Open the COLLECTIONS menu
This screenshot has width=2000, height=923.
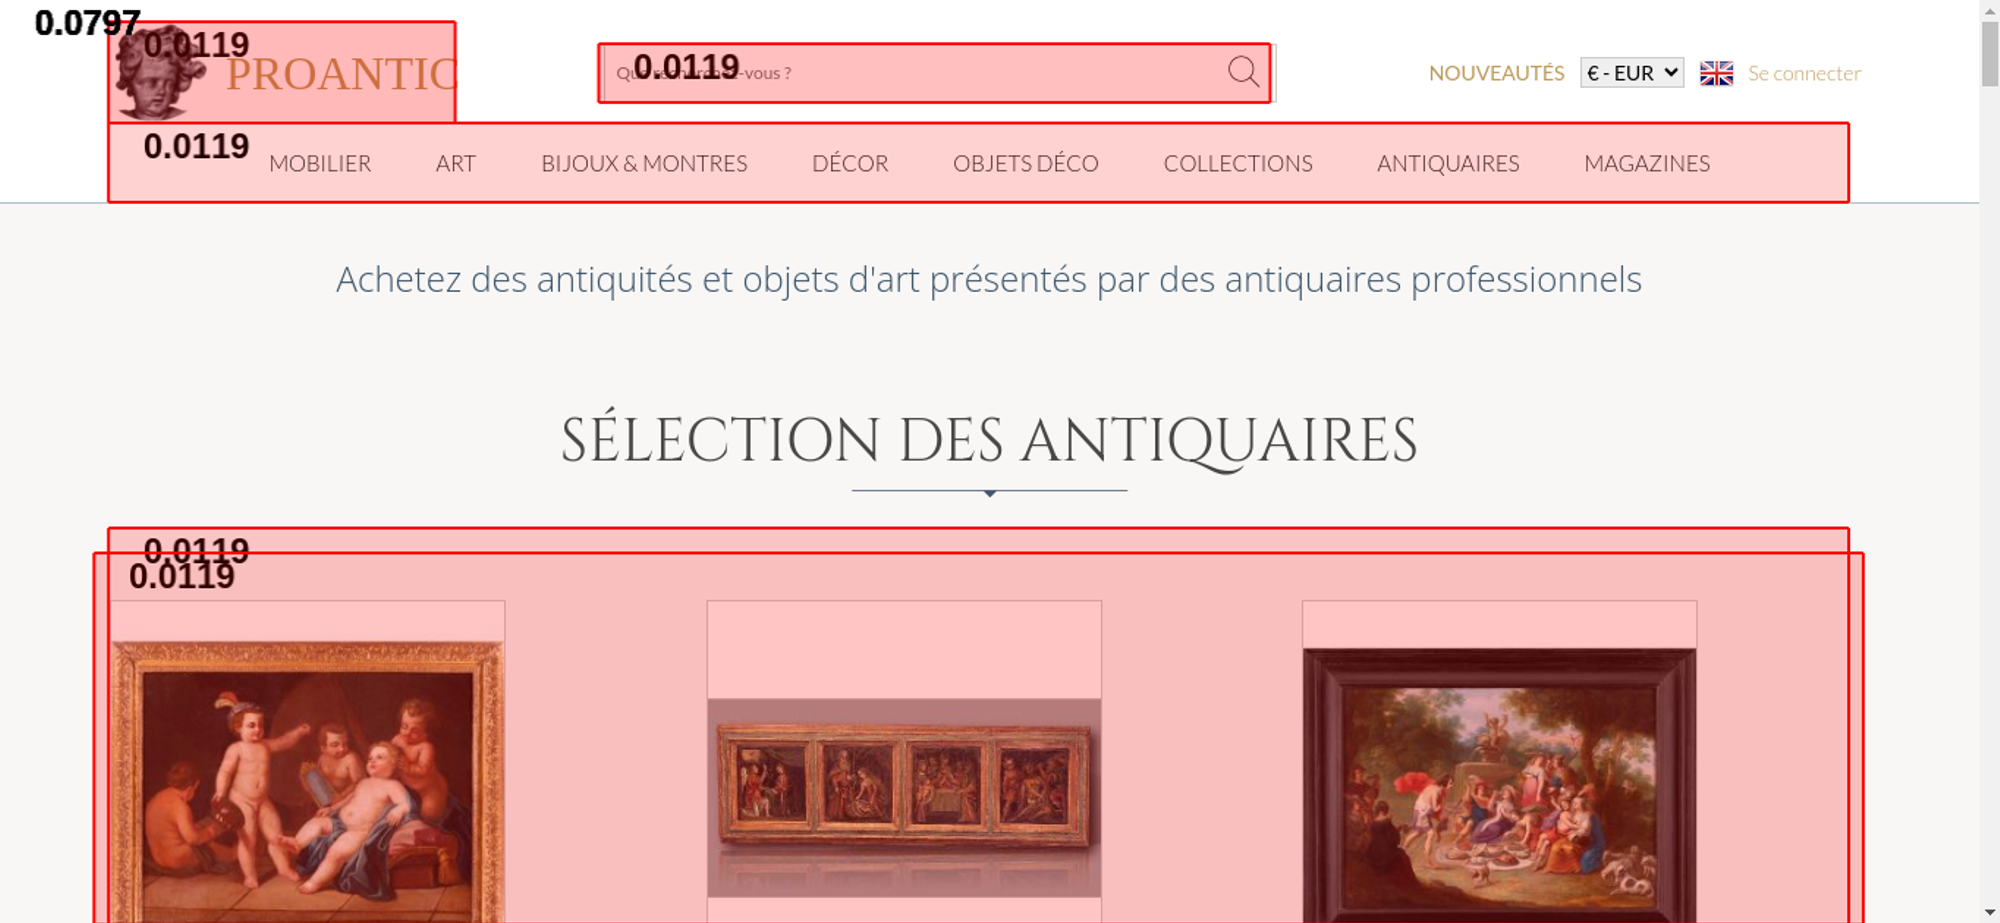1238,163
